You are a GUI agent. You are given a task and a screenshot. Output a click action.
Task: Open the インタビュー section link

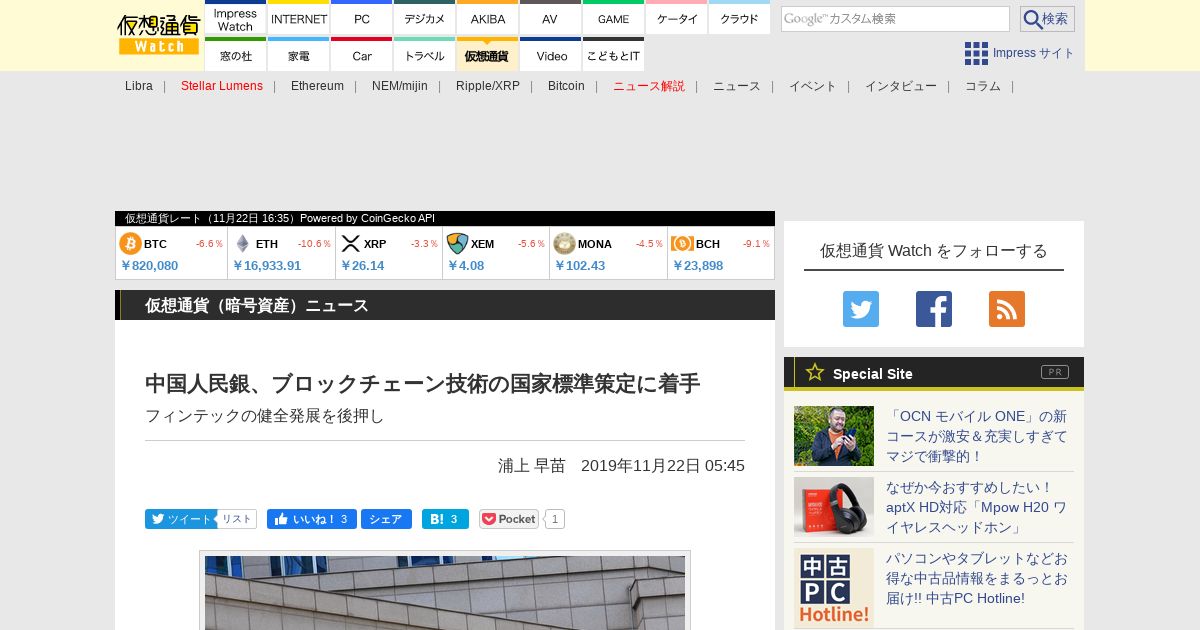click(x=901, y=86)
